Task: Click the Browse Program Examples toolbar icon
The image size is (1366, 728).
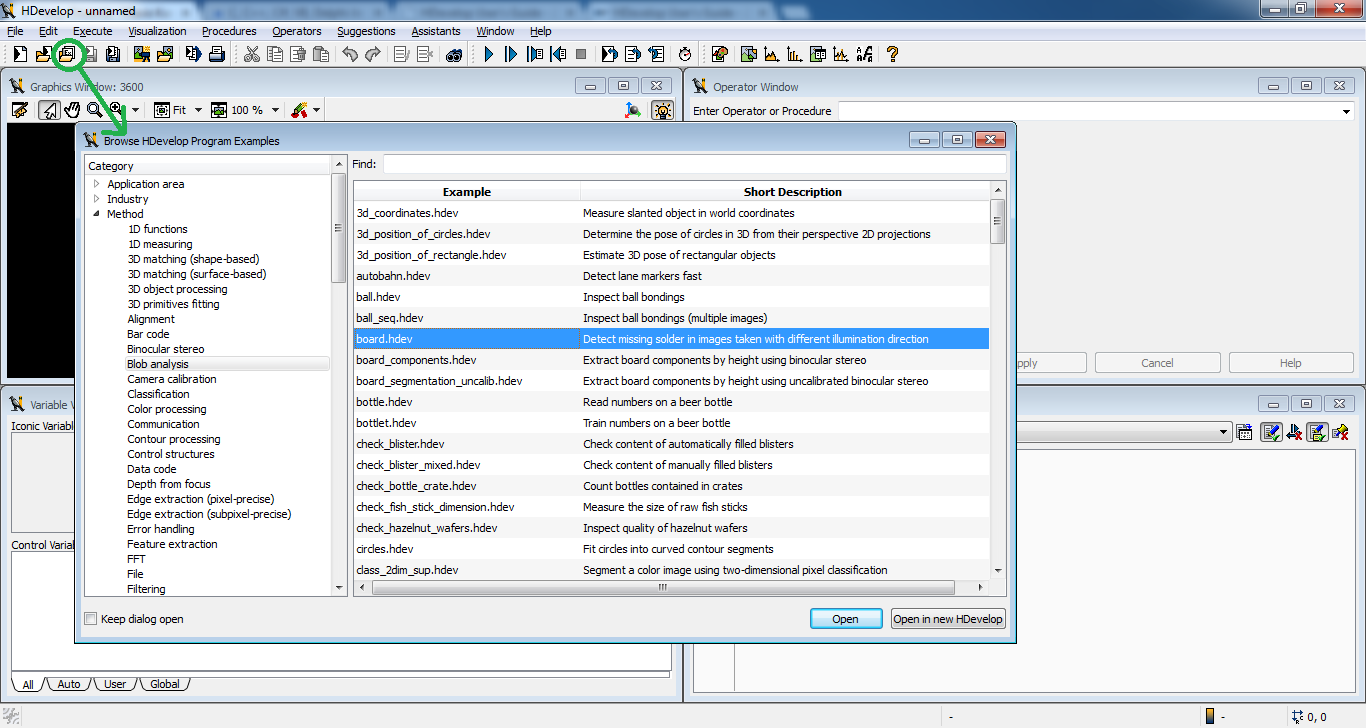Action: (67, 54)
